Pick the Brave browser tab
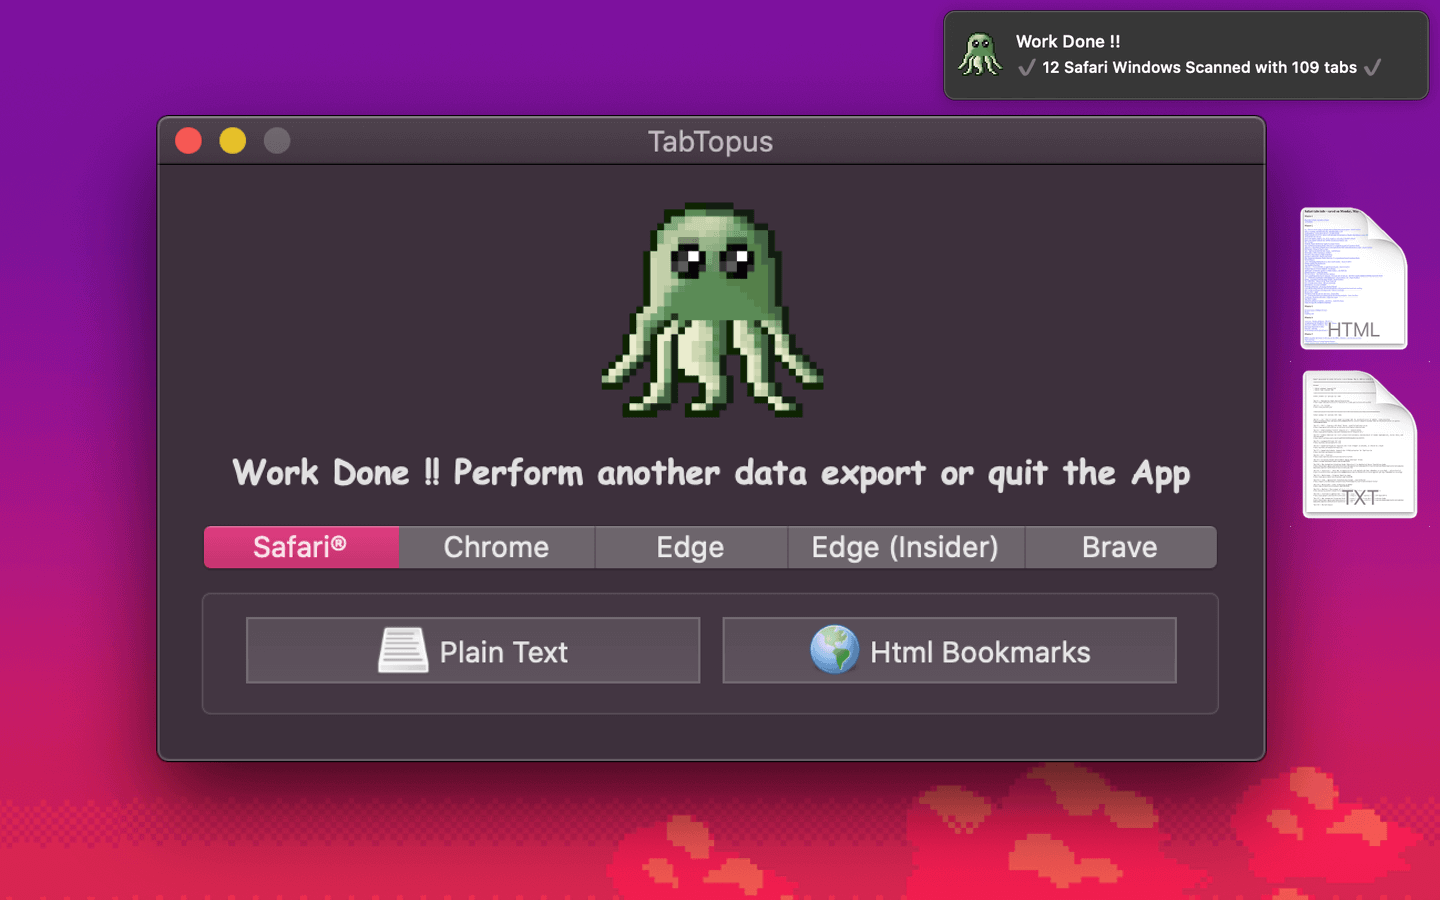This screenshot has height=900, width=1440. tap(1119, 547)
